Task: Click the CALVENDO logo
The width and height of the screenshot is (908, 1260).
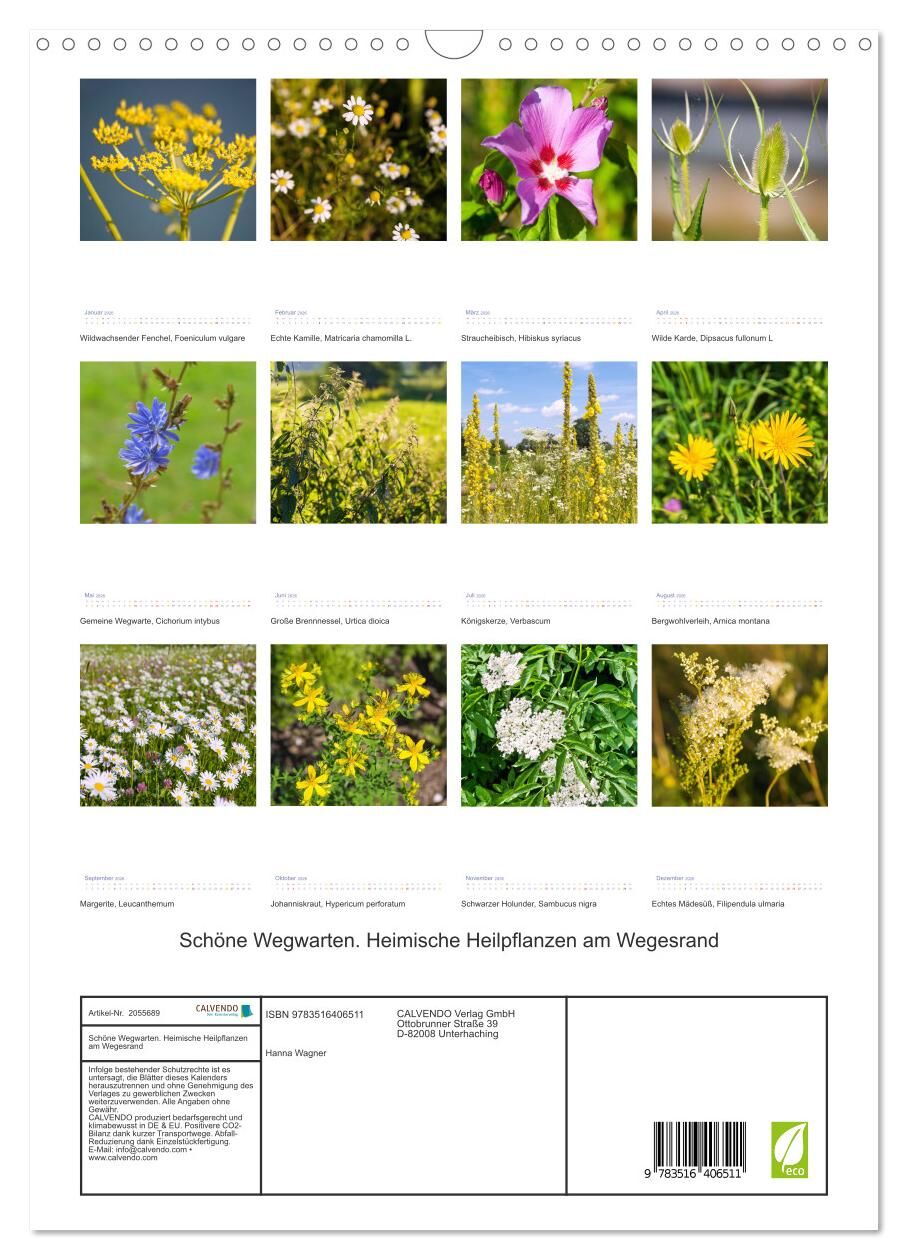Action: 223,1011
